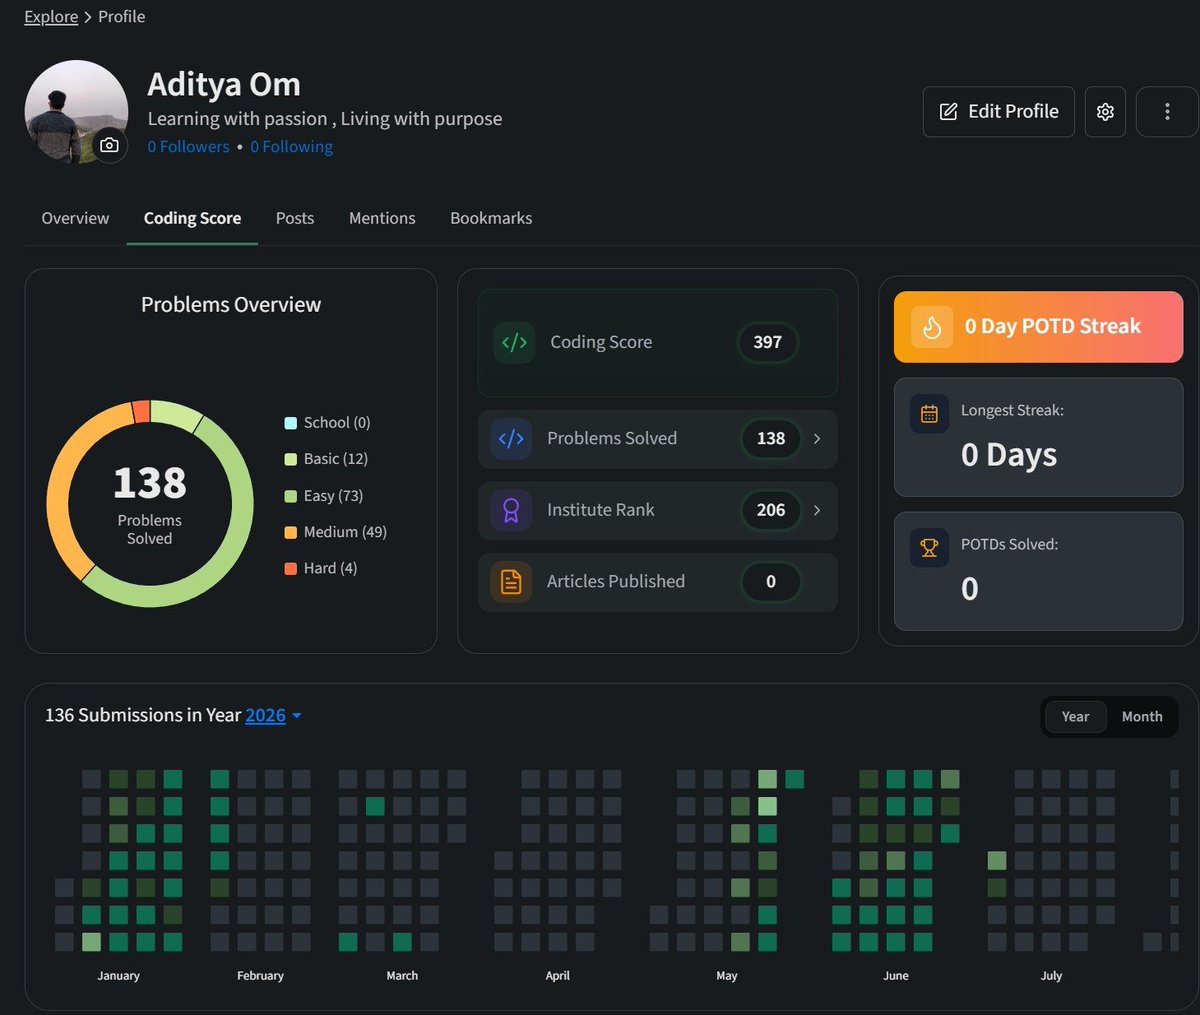1200x1015 pixels.
Task: Open the Institute Rank chevron arrow
Action: click(817, 510)
